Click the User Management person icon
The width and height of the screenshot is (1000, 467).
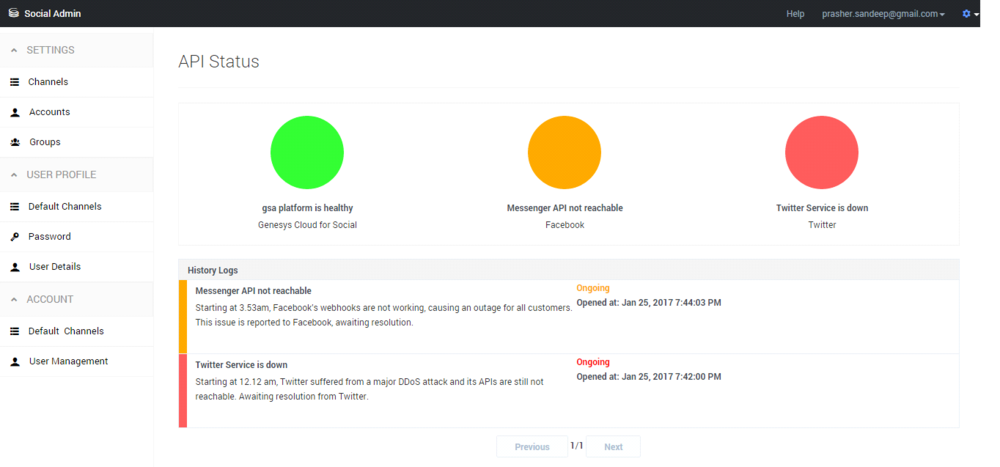click(15, 361)
